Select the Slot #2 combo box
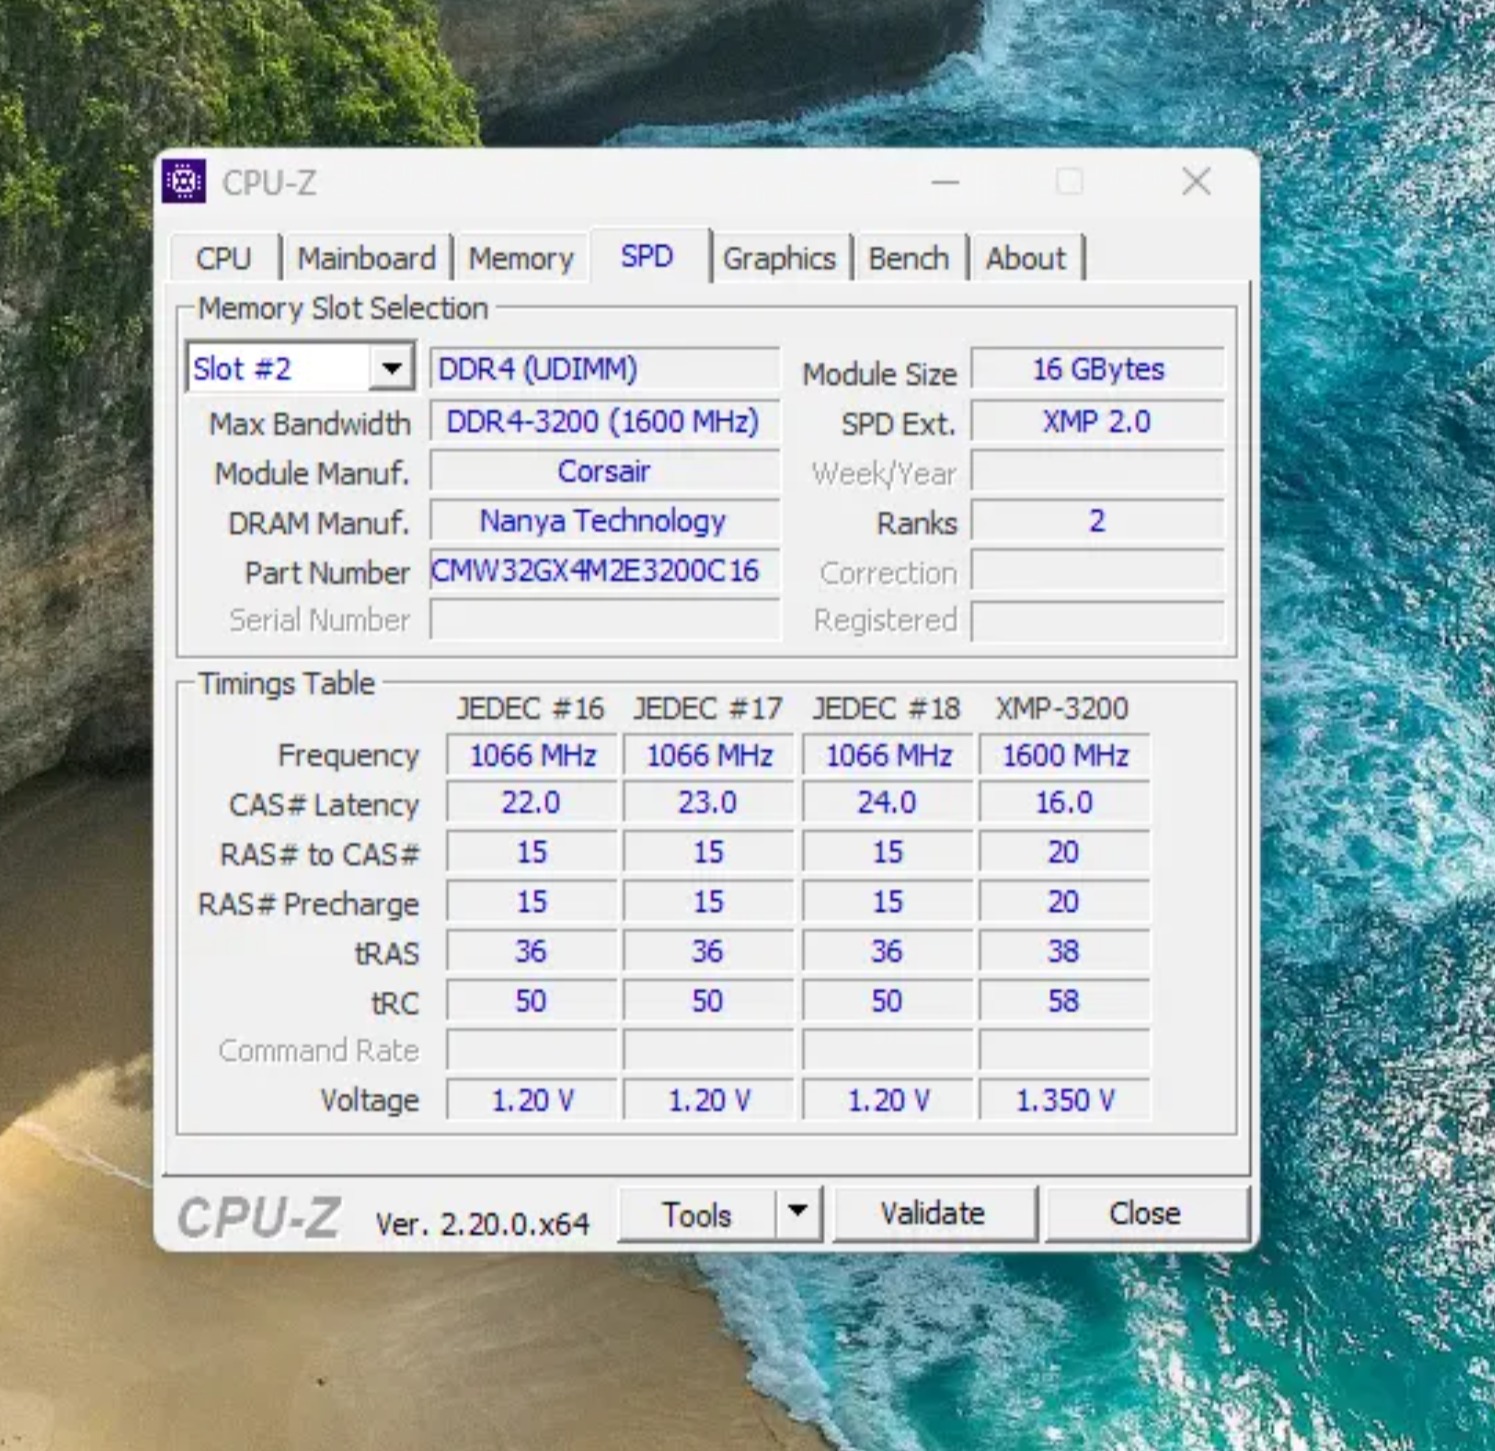 [300, 369]
